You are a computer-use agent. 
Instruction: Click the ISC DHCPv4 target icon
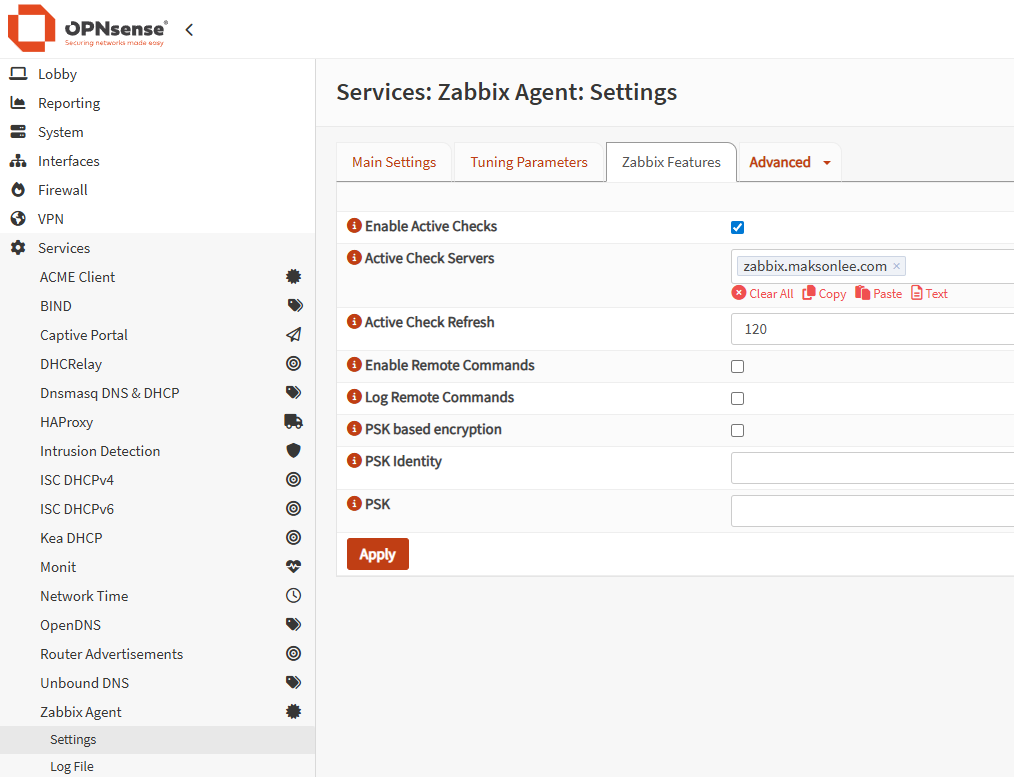294,480
